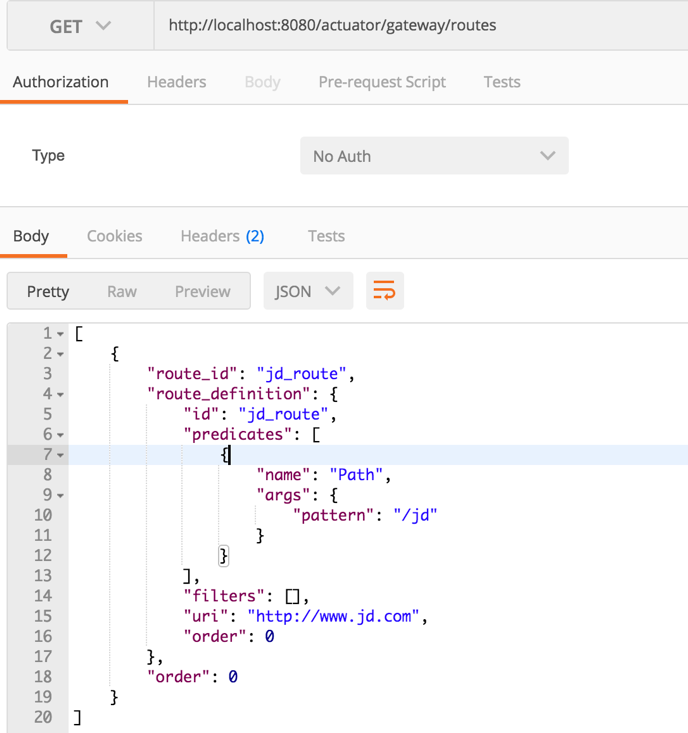Collapse the fold arrow on line 1
This screenshot has height=733, width=688.
[x=60, y=334]
